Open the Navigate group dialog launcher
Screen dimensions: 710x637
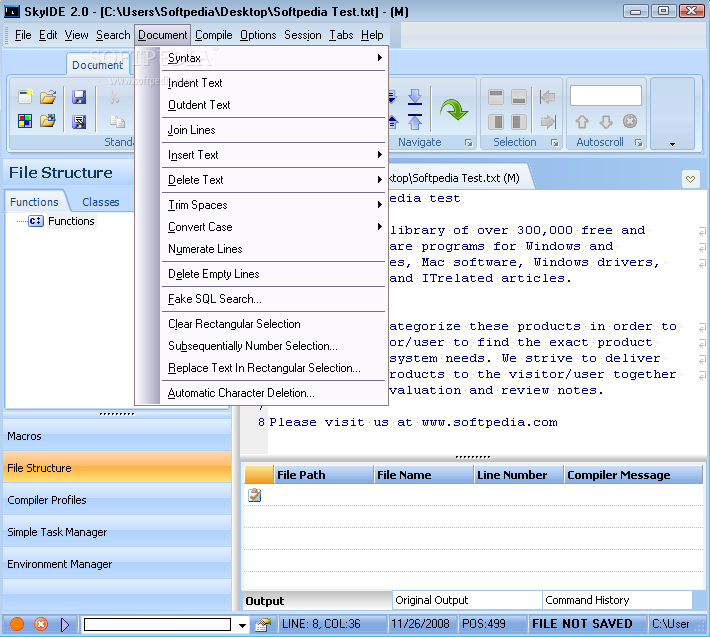pyautogui.click(x=468, y=143)
